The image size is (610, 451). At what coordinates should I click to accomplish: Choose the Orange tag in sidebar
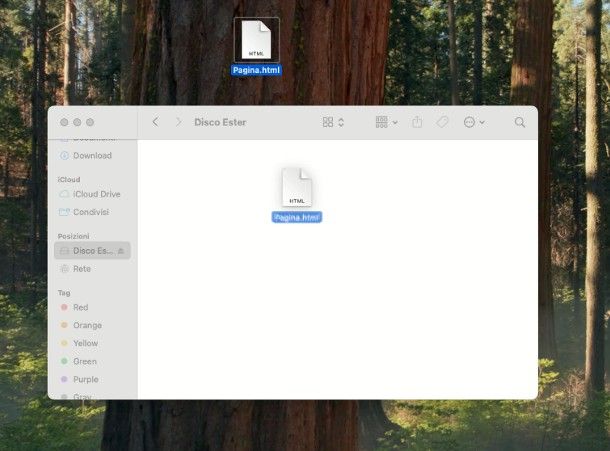(x=86, y=325)
